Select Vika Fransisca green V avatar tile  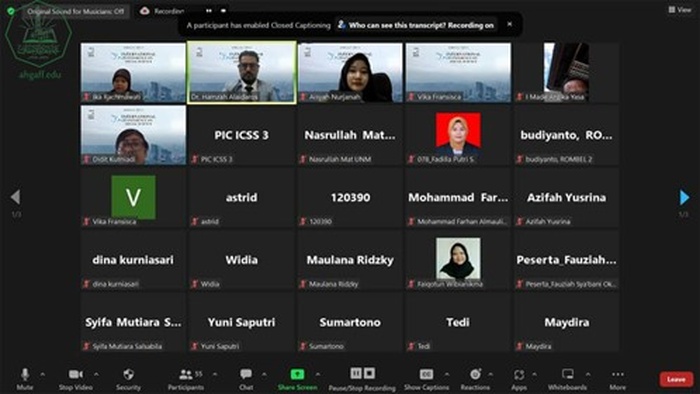click(x=133, y=197)
